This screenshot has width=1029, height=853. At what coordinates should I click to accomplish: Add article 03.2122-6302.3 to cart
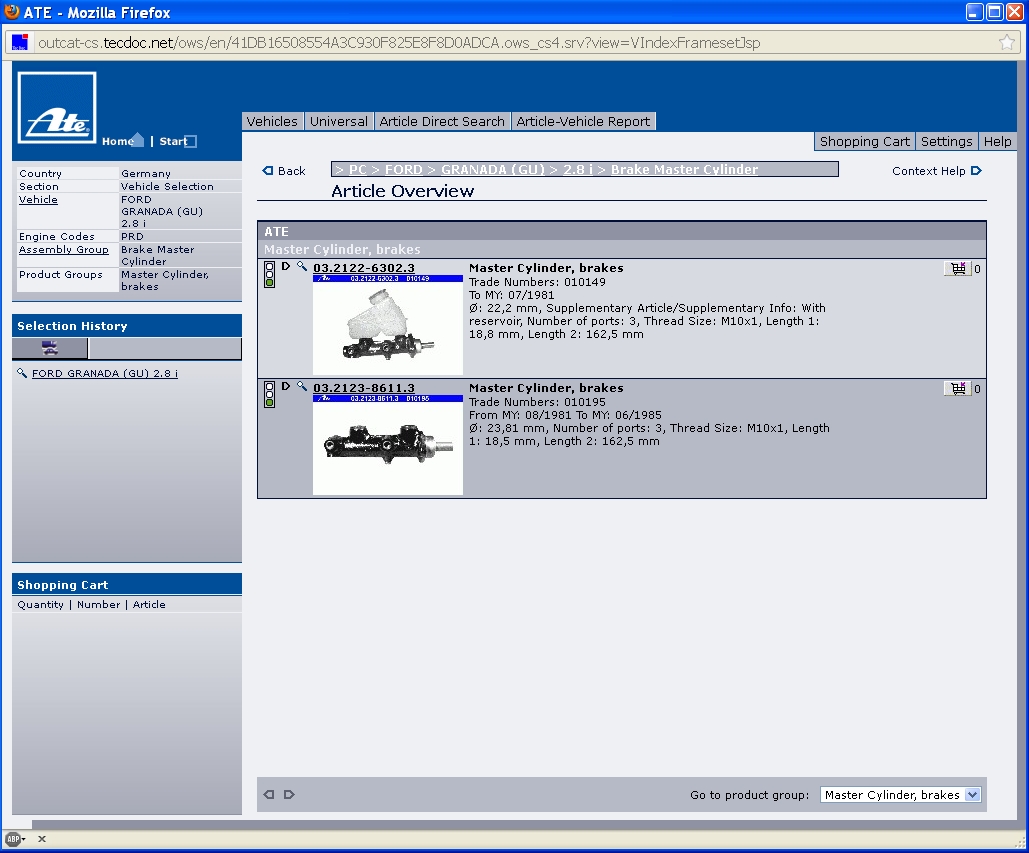tap(957, 268)
